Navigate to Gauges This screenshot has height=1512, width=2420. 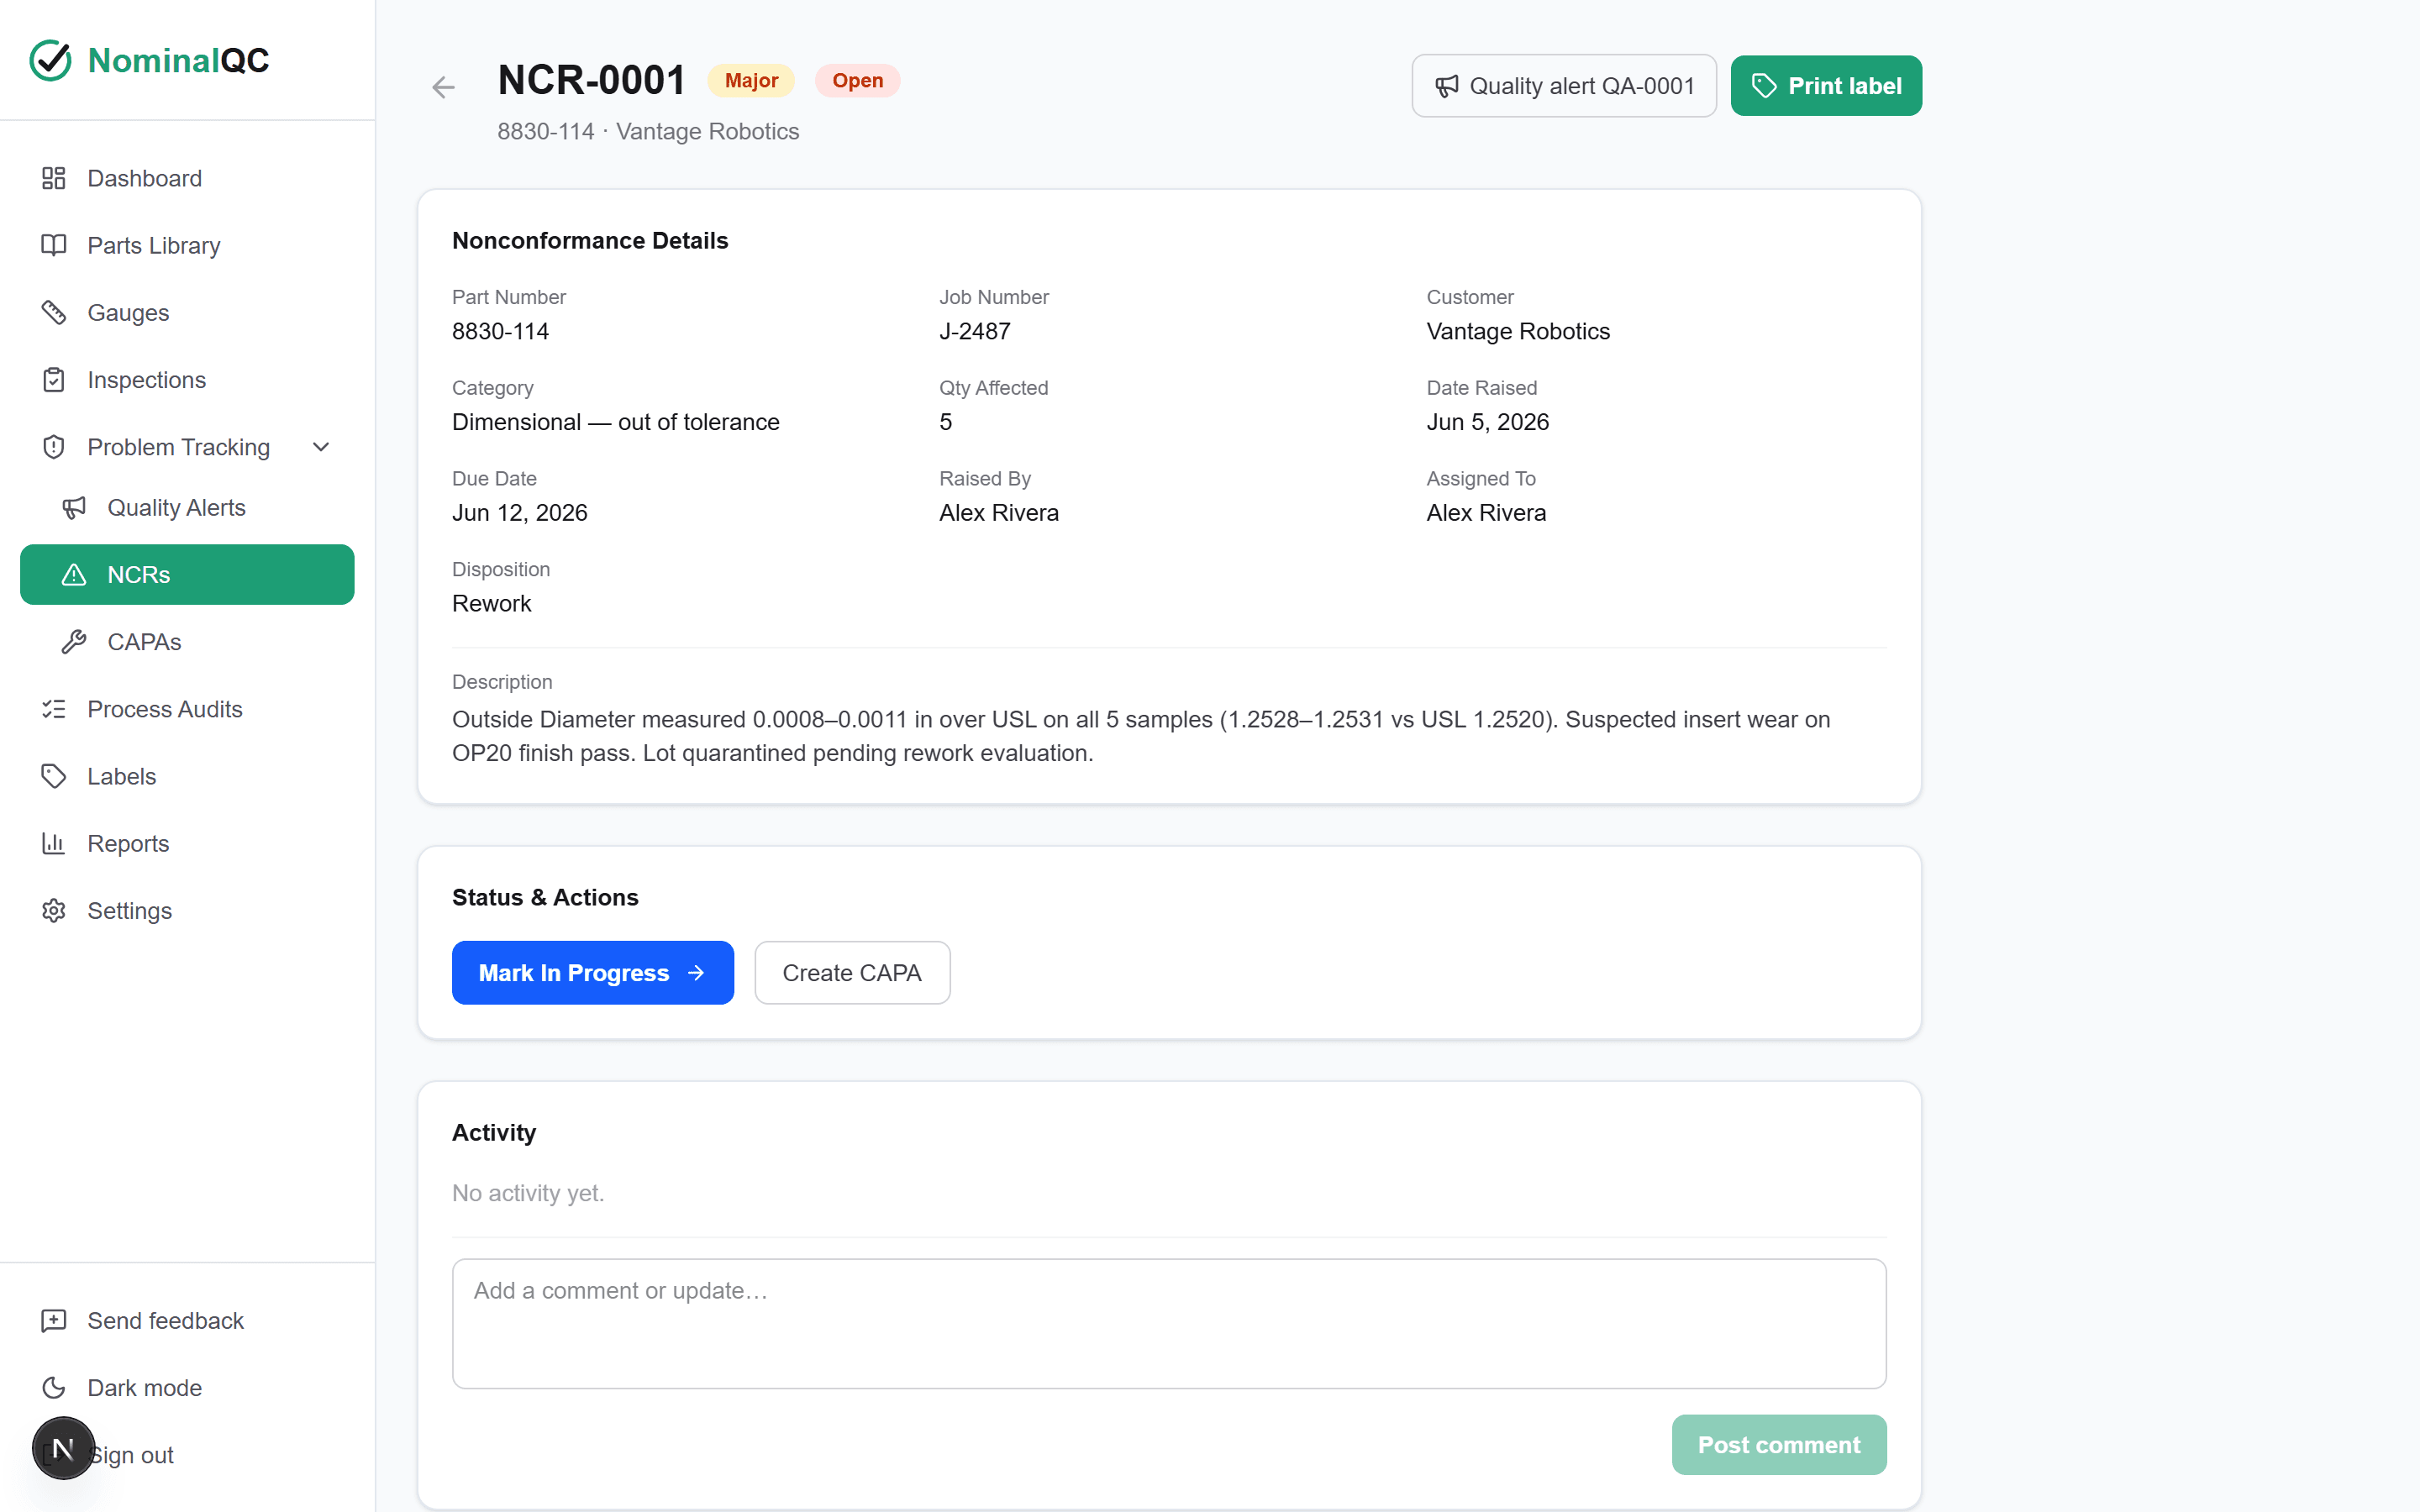(x=187, y=312)
